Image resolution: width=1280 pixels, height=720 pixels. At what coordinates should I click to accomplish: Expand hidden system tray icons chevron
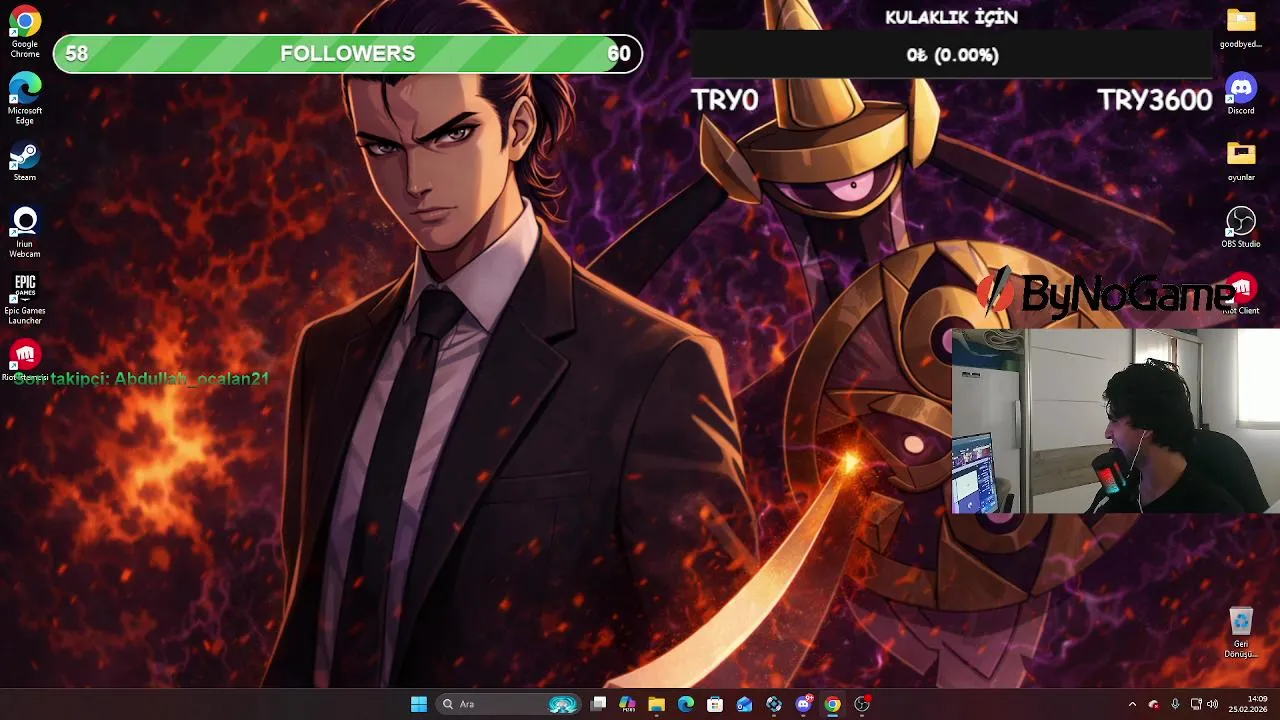point(1132,704)
